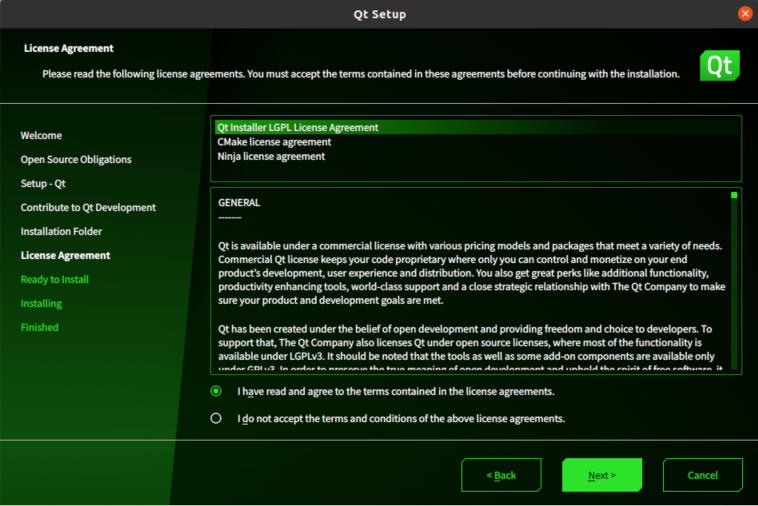Go to the next installer step
Image resolution: width=758 pixels, height=506 pixels.
(602, 475)
